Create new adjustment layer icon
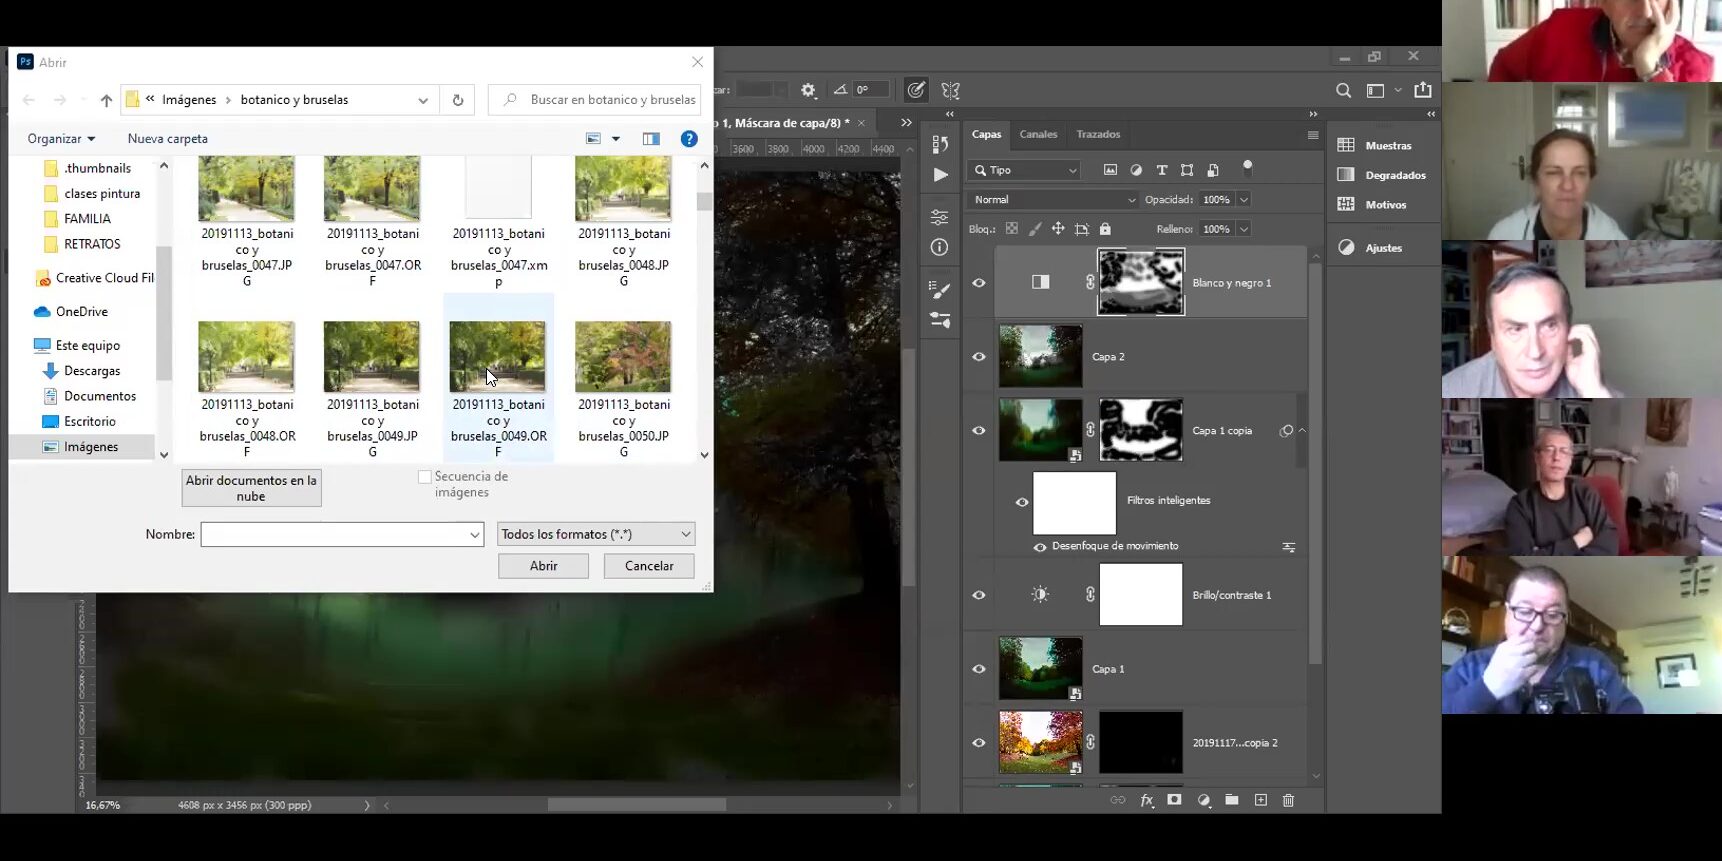The height and width of the screenshot is (861, 1722). [1204, 800]
